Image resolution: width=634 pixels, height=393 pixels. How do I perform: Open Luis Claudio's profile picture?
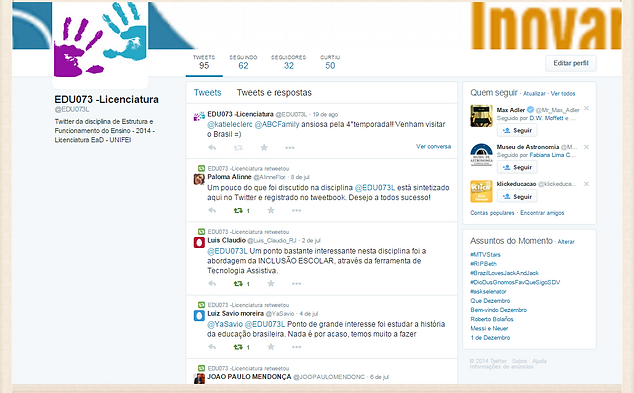pos(199,243)
